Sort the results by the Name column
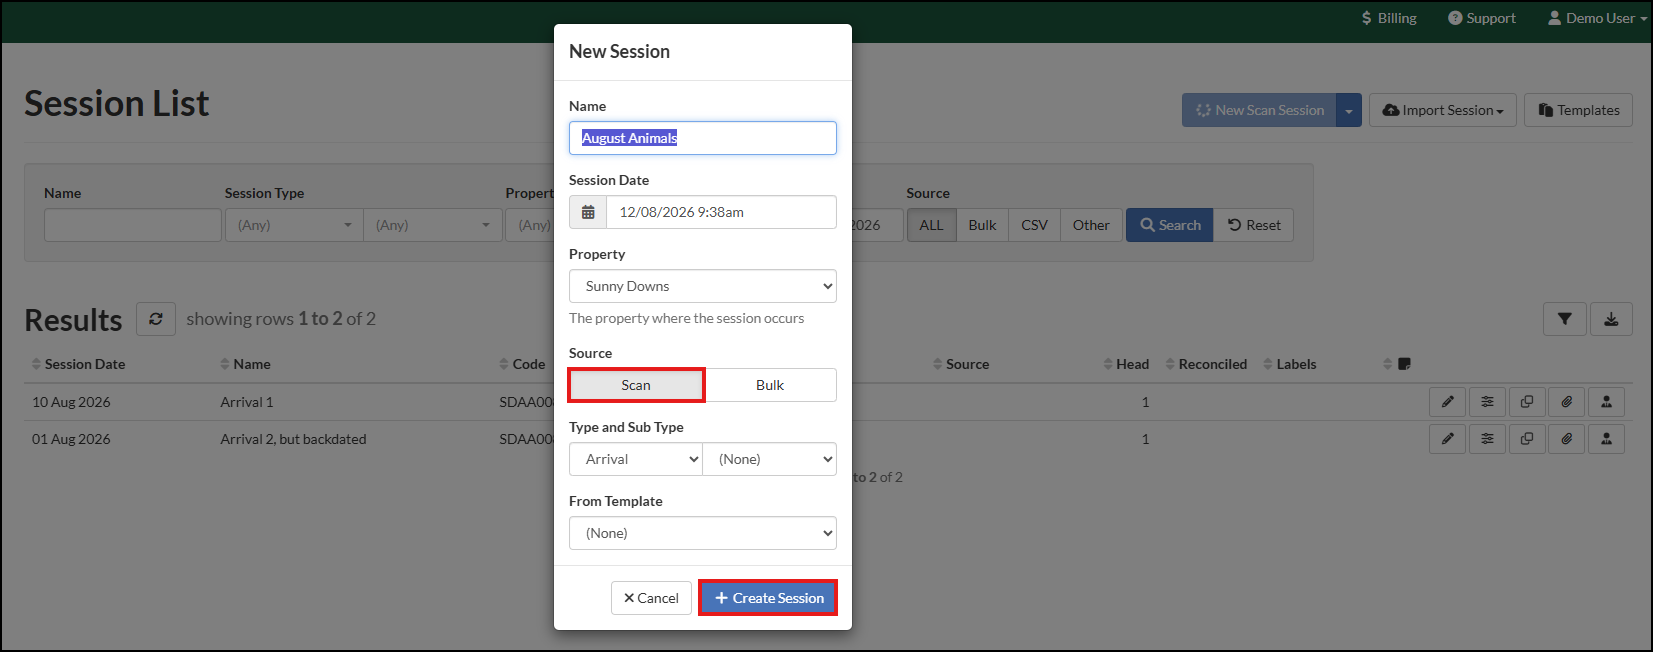This screenshot has height=652, width=1653. 245,364
